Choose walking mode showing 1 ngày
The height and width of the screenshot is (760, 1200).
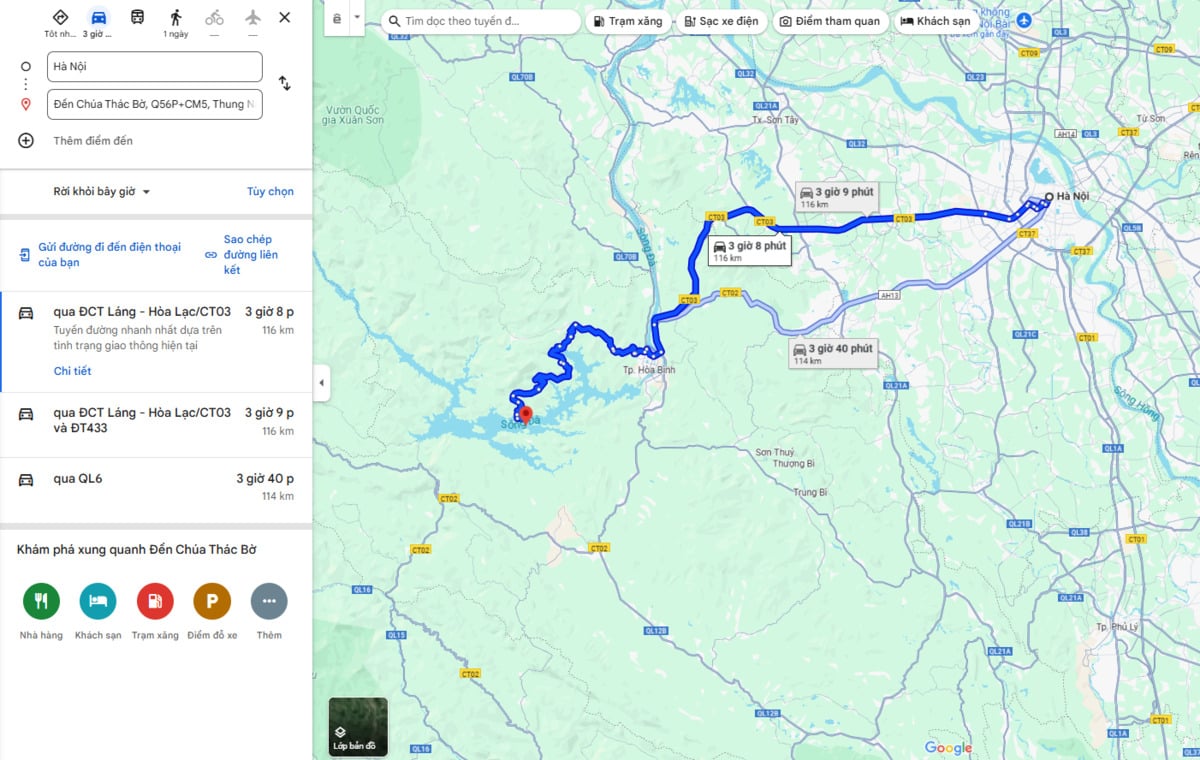(x=176, y=17)
